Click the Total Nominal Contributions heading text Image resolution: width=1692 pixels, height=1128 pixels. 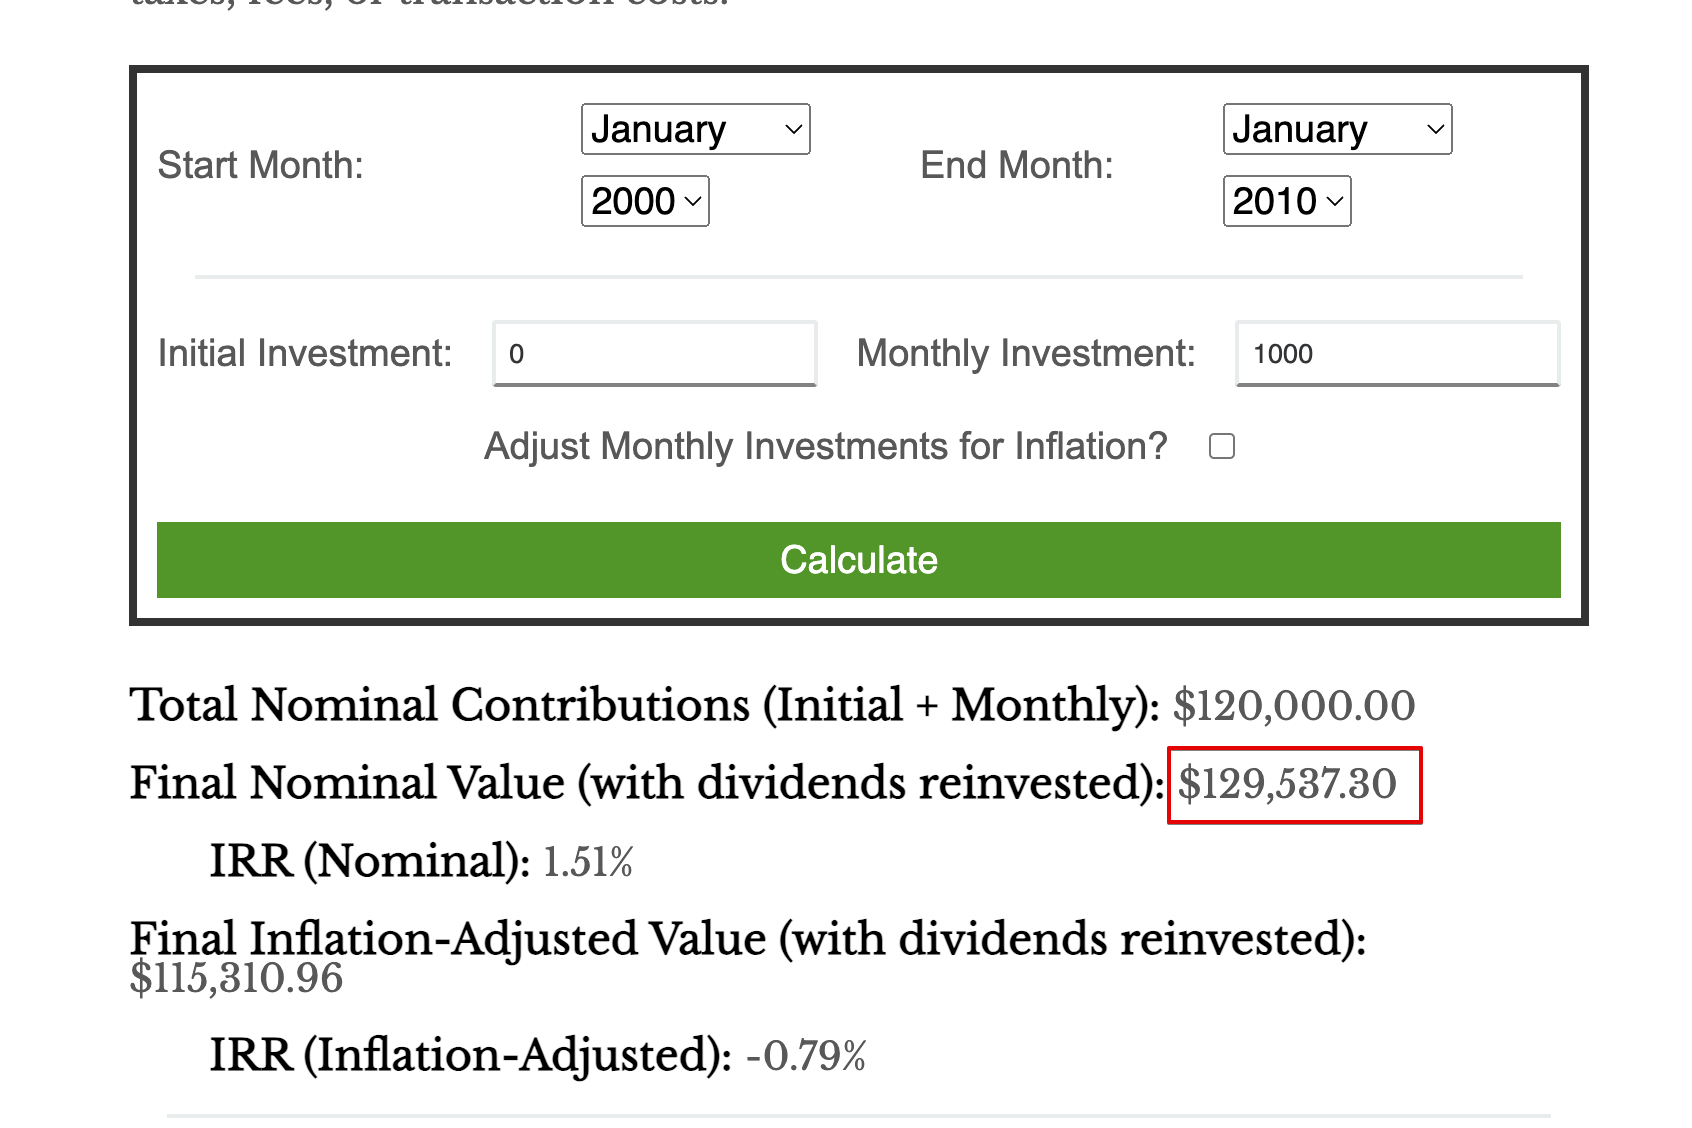click(643, 705)
